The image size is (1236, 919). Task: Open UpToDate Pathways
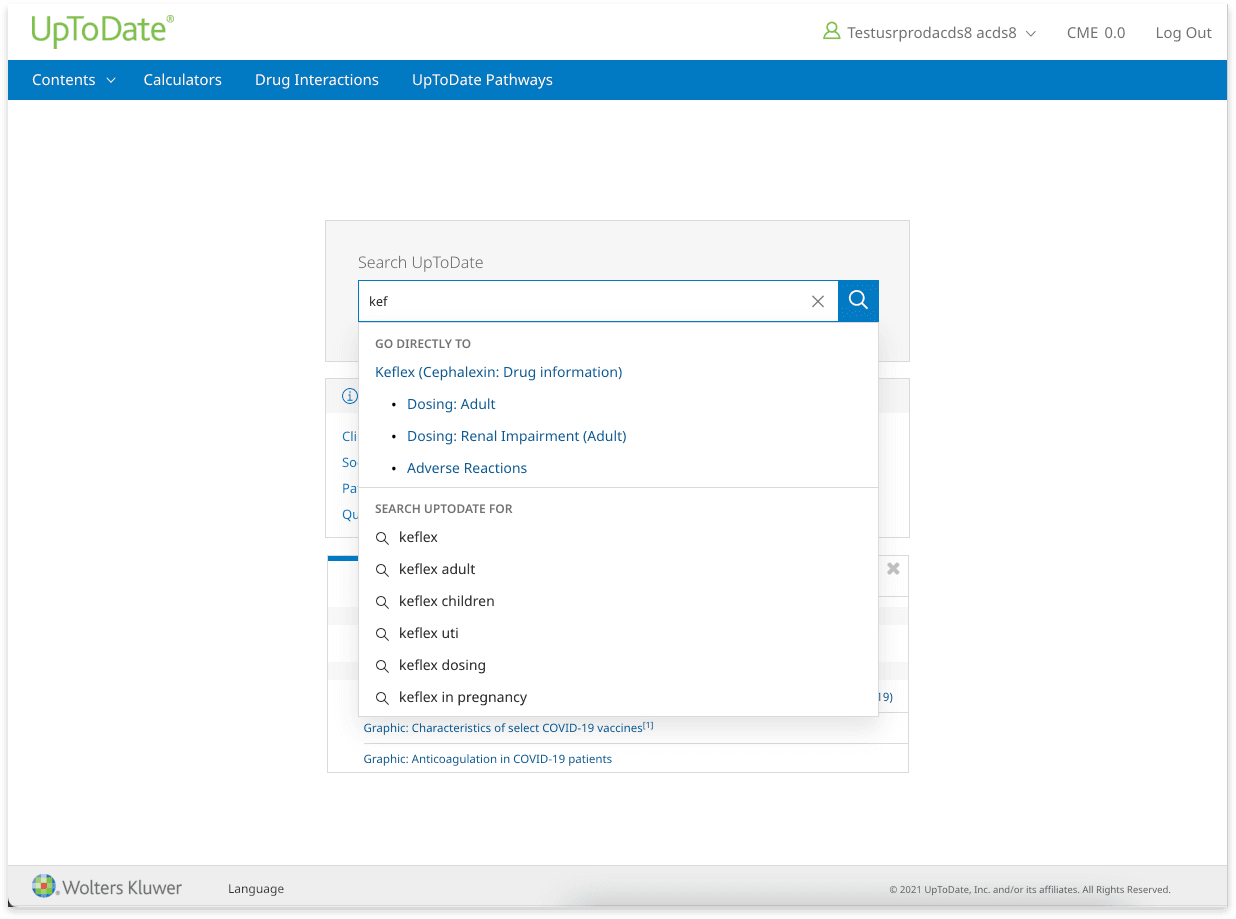[482, 80]
